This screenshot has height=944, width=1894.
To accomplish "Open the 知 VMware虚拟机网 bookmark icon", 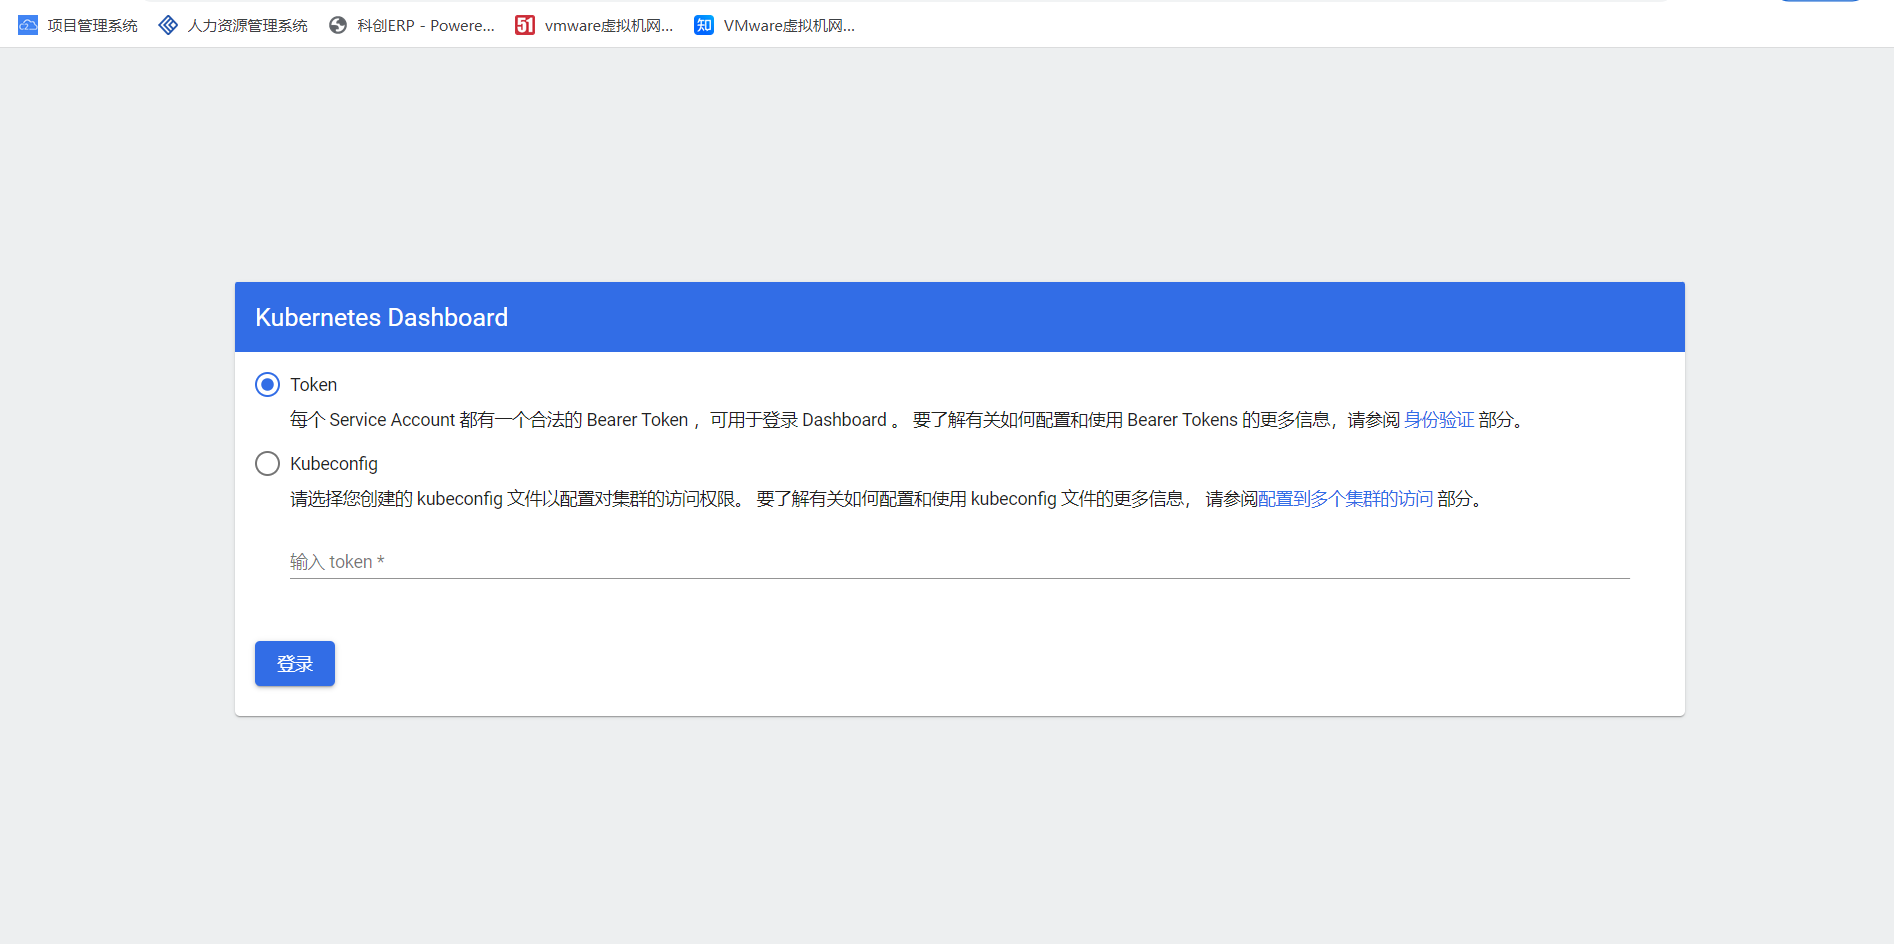I will (x=704, y=25).
